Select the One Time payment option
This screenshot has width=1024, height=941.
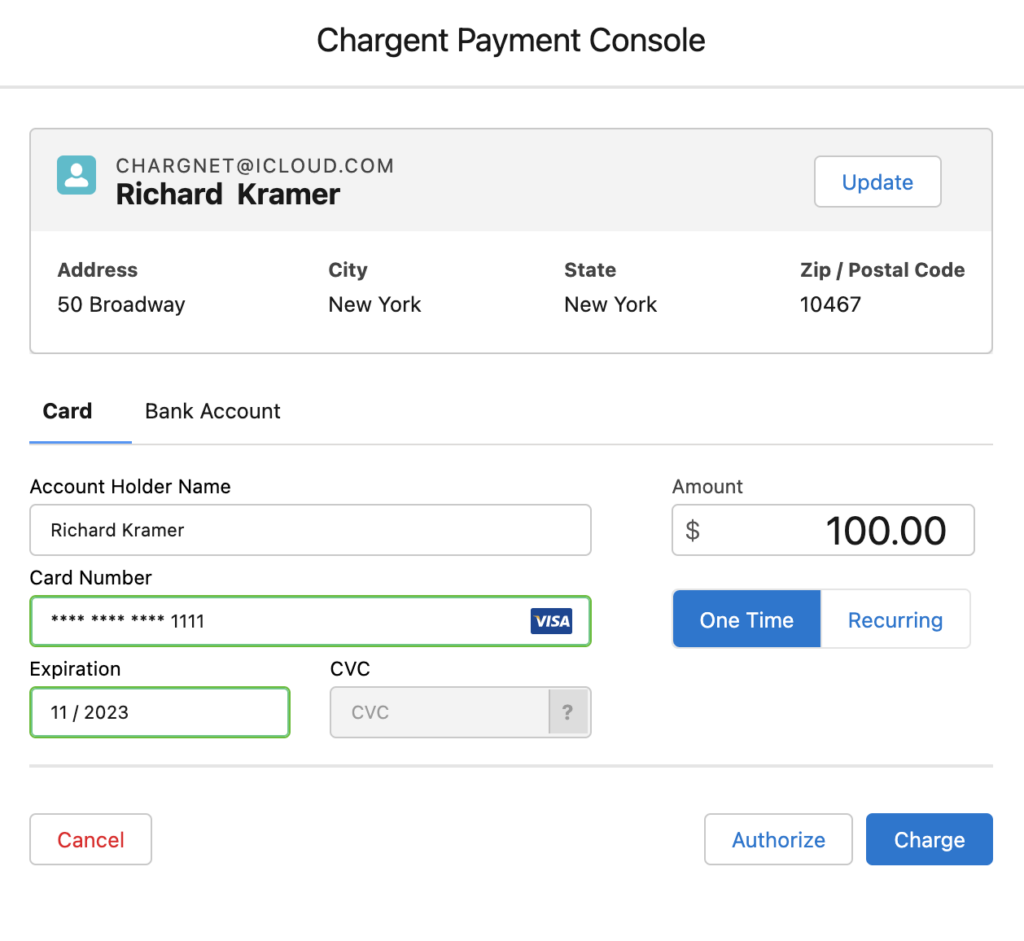click(x=746, y=620)
